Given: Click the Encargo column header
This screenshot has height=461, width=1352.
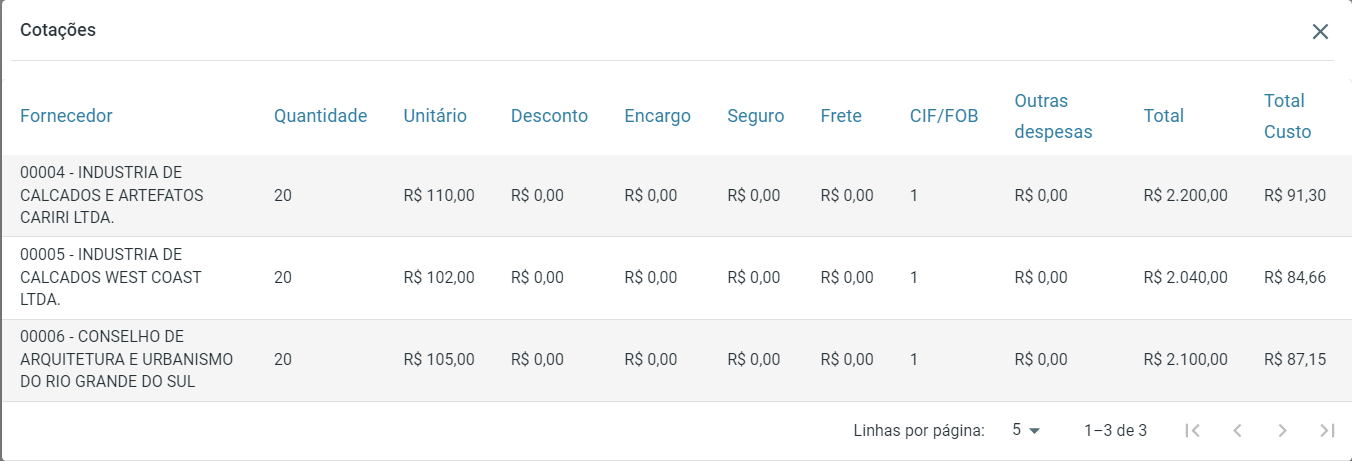Looking at the screenshot, I should point(657,116).
